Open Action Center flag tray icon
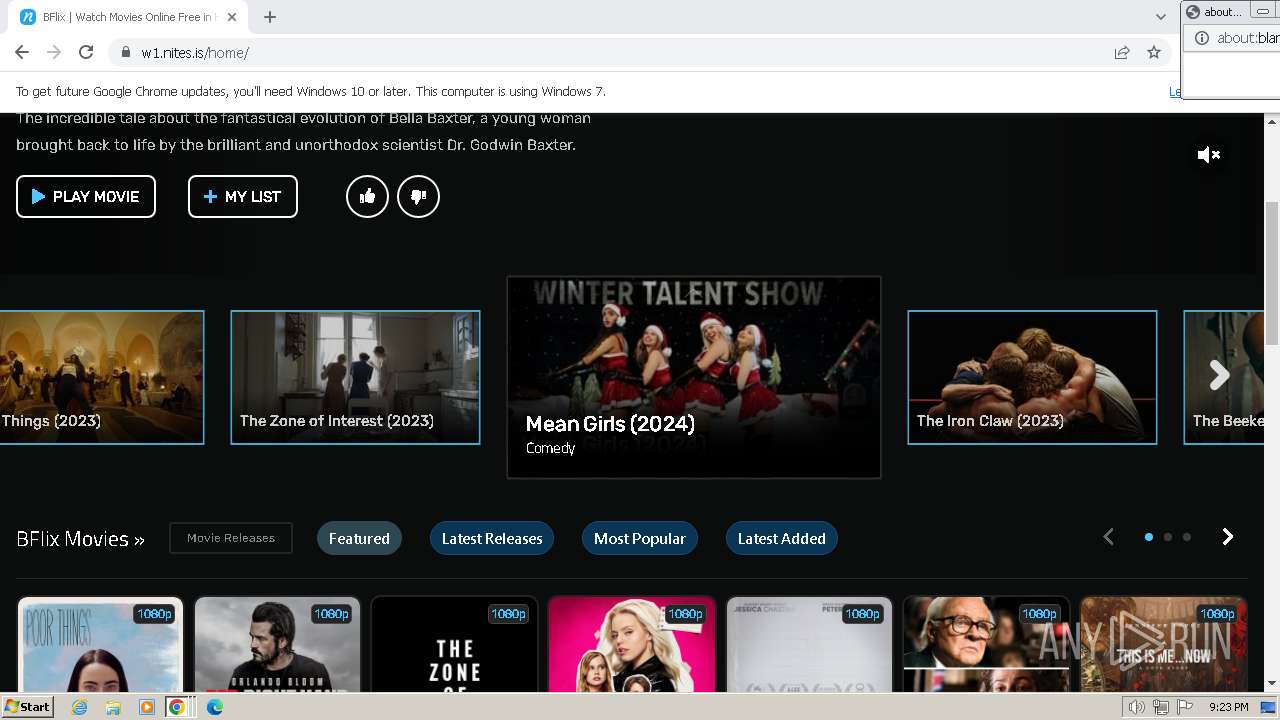Screen dimensions: 1280x720 click(x=1184, y=707)
